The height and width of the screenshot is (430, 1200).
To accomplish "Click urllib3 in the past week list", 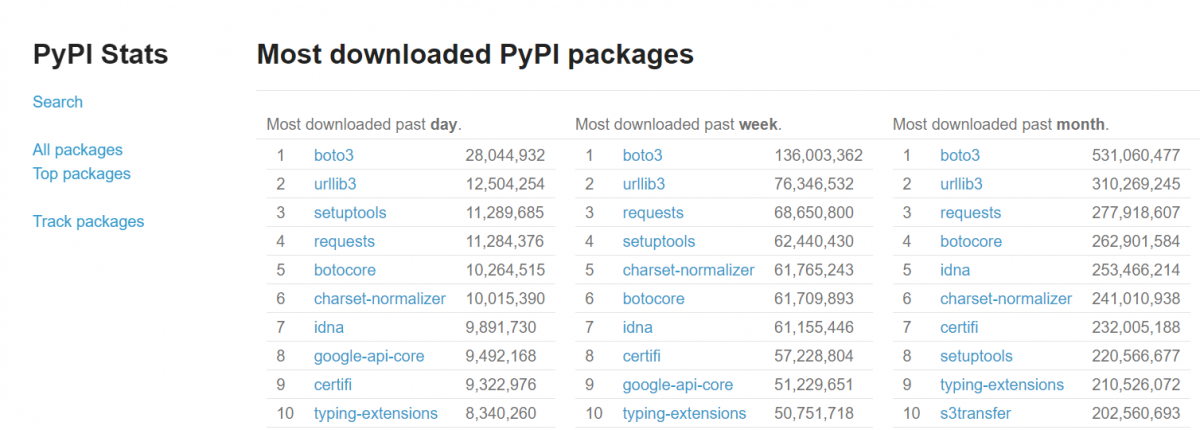I will [x=643, y=184].
